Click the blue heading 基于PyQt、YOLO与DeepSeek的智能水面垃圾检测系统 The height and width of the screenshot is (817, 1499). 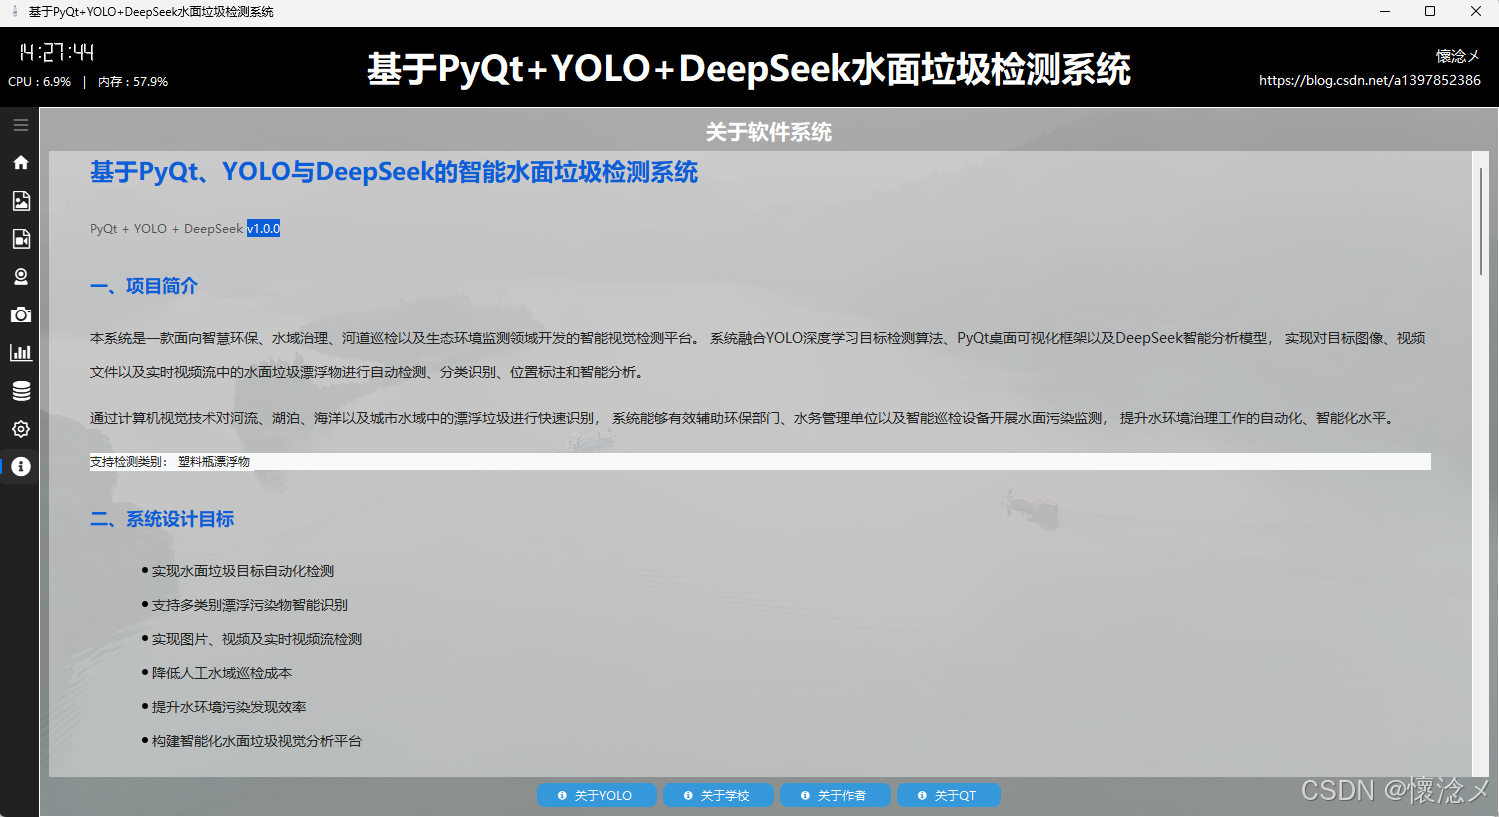click(x=394, y=172)
